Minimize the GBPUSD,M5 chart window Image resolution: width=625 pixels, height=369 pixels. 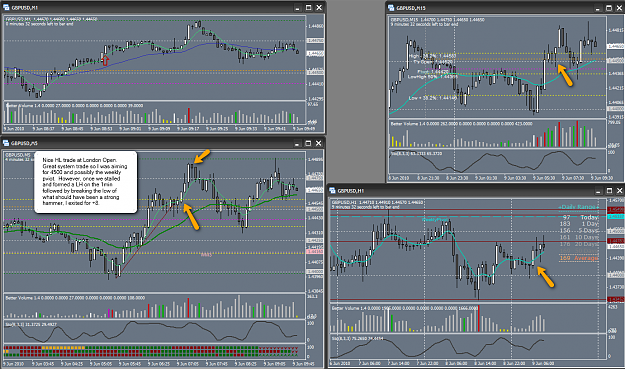pos(297,143)
